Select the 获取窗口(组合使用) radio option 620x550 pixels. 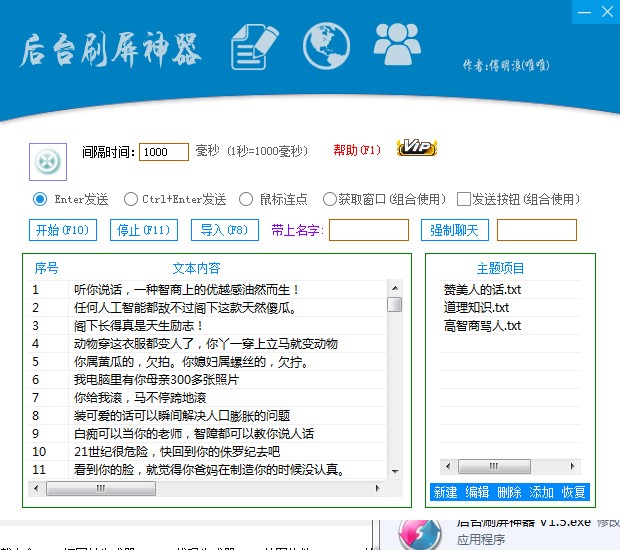329,199
